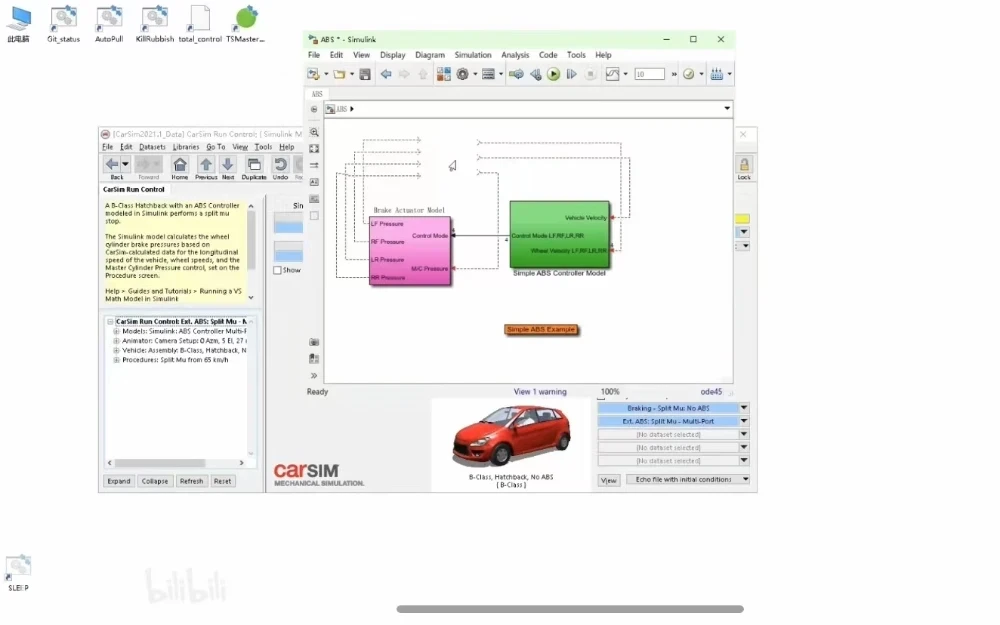This screenshot has width=1000, height=625.
Task: Click the Step Forward simulation icon
Action: (572, 75)
